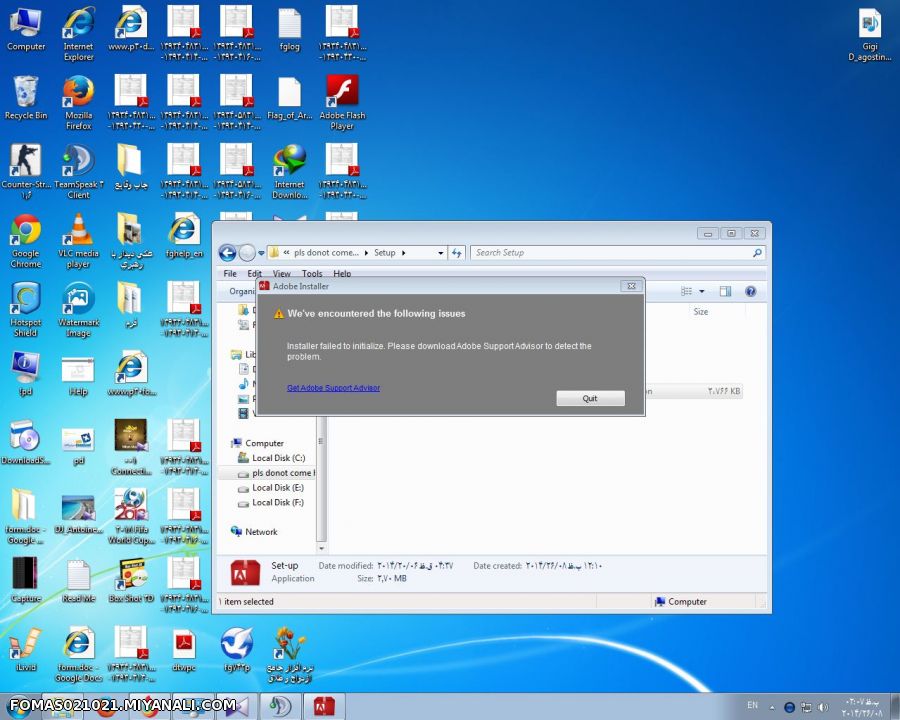Open the Computer desktop icon
The width and height of the screenshot is (900, 720).
point(25,29)
